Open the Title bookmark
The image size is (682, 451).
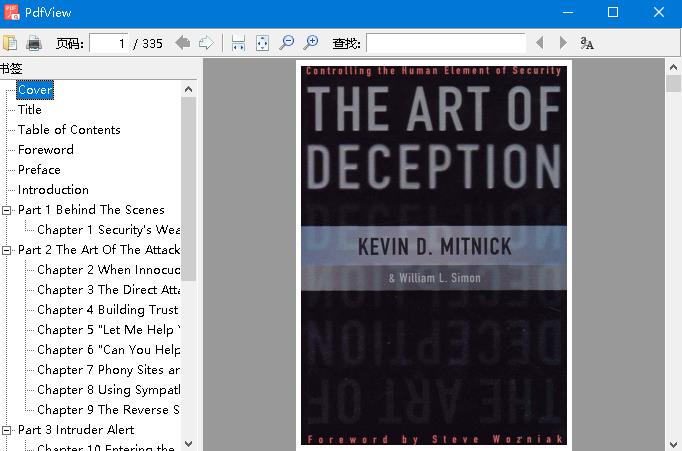[30, 110]
